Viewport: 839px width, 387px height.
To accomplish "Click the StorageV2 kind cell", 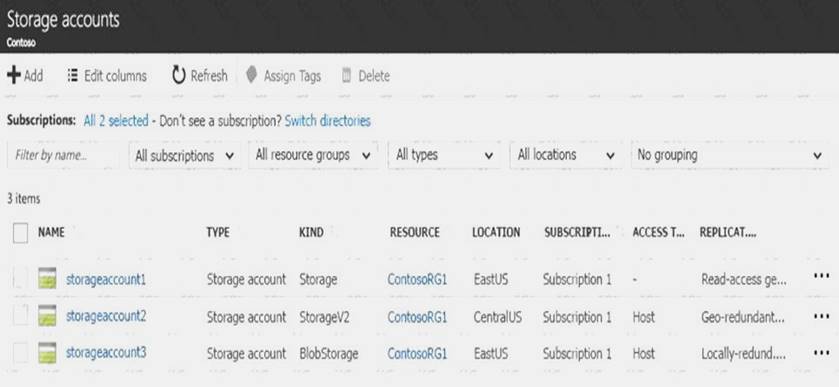I will [324, 317].
